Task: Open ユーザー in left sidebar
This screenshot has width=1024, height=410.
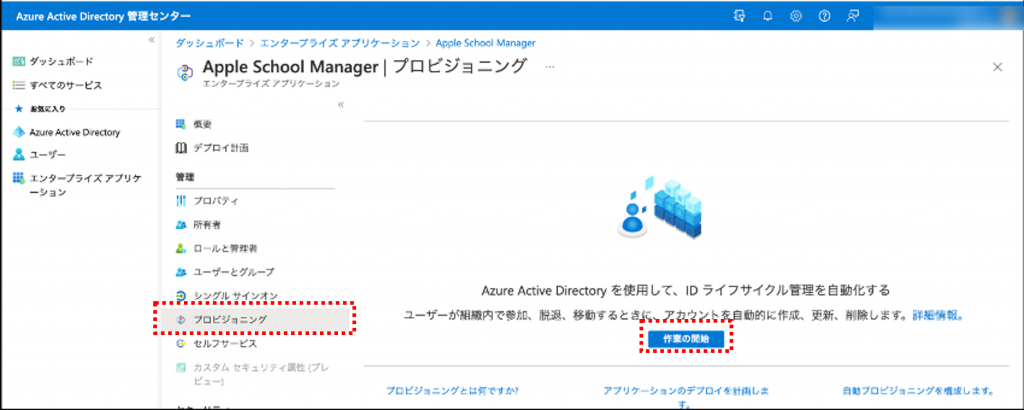Action: (x=48, y=155)
